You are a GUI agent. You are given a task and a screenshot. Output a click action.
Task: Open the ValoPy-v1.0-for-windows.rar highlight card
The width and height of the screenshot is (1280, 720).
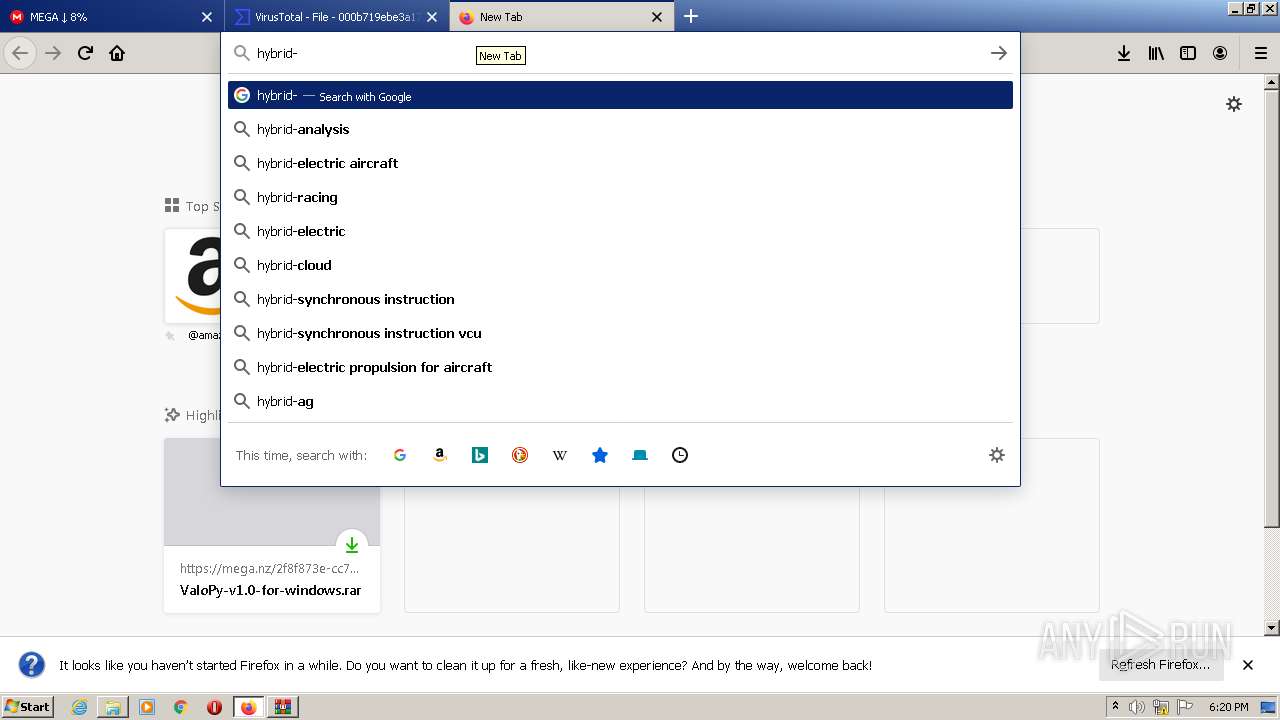pos(272,550)
